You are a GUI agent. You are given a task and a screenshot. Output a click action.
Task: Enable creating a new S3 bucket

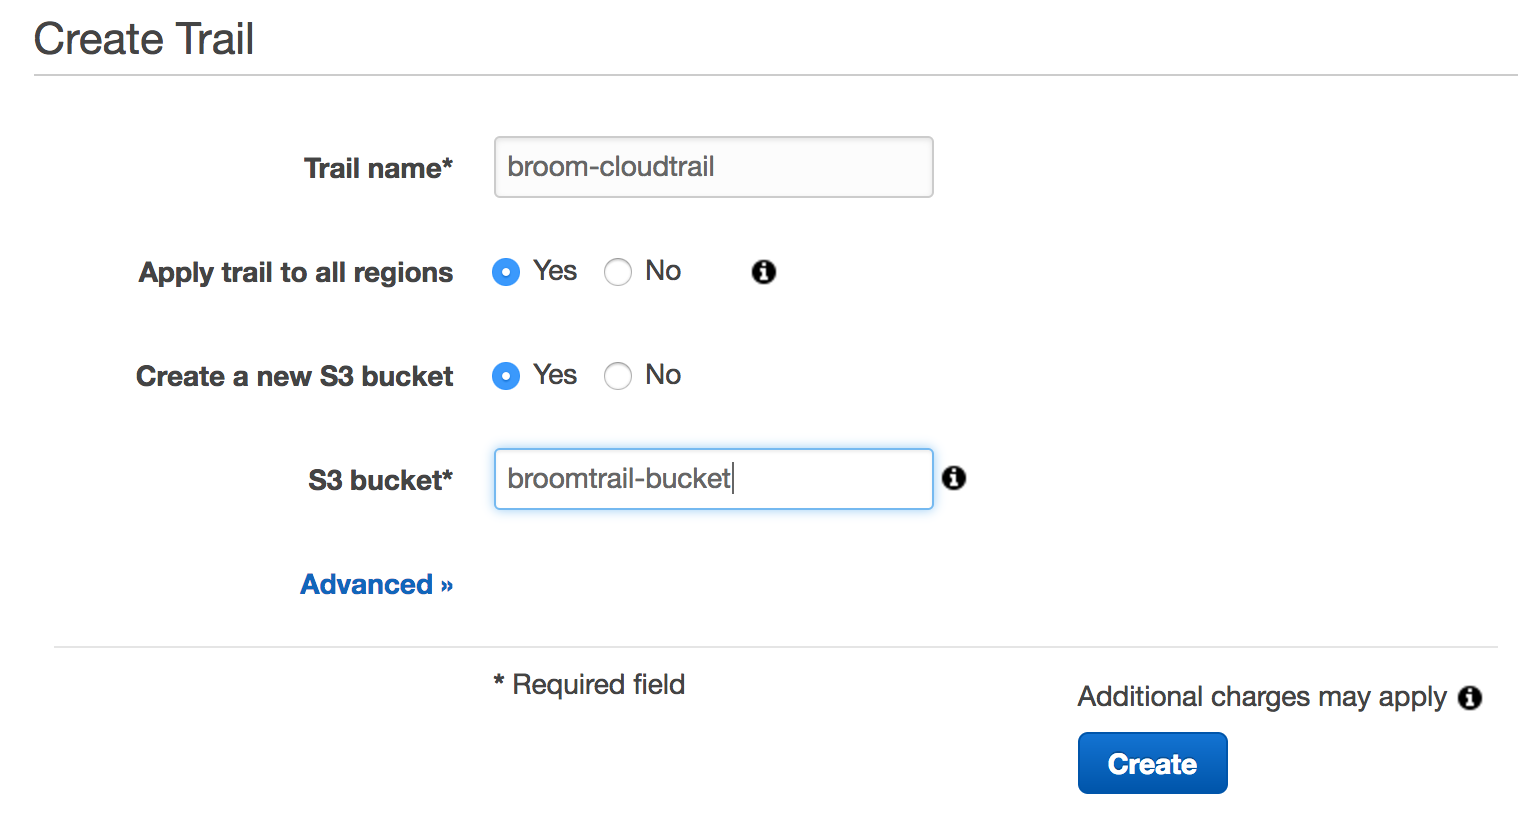point(506,375)
